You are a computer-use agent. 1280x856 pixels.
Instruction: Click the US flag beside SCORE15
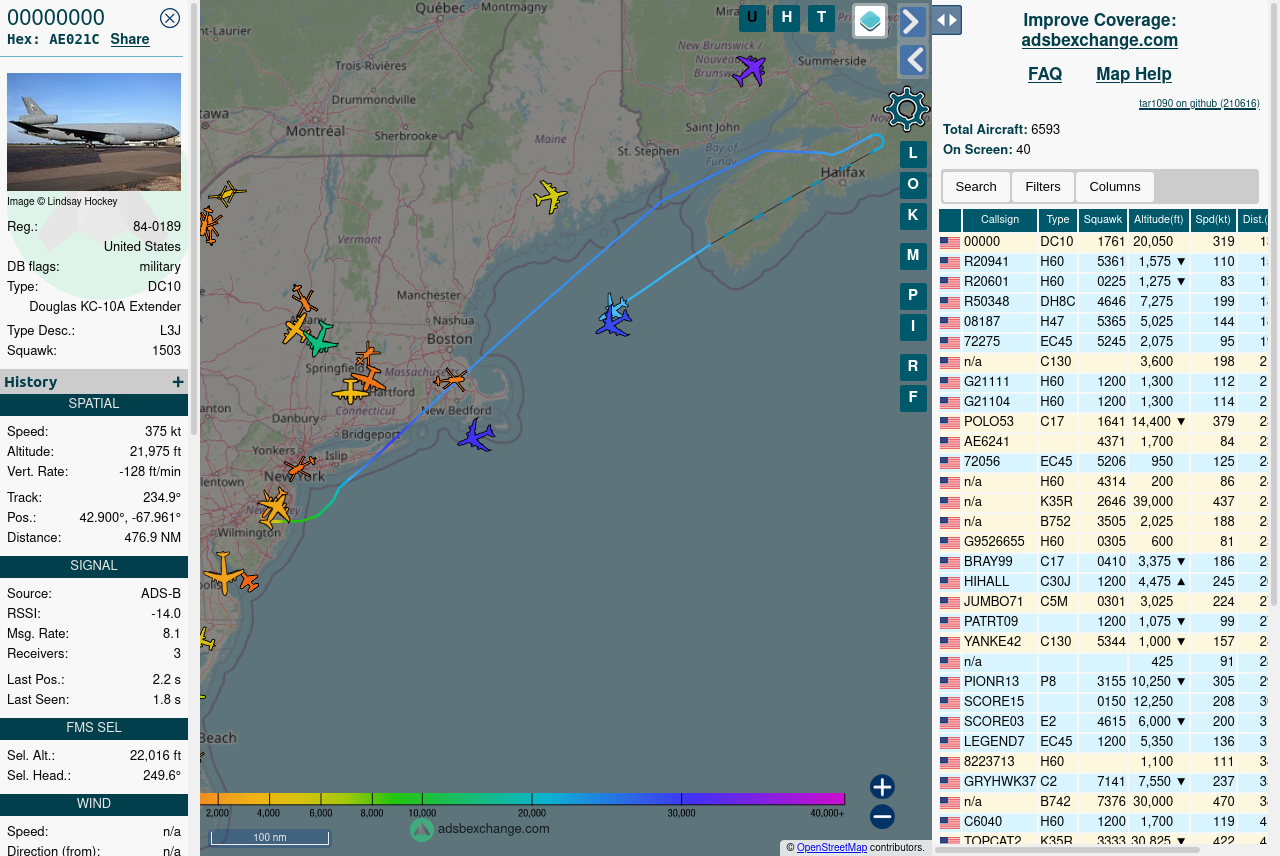tap(950, 702)
